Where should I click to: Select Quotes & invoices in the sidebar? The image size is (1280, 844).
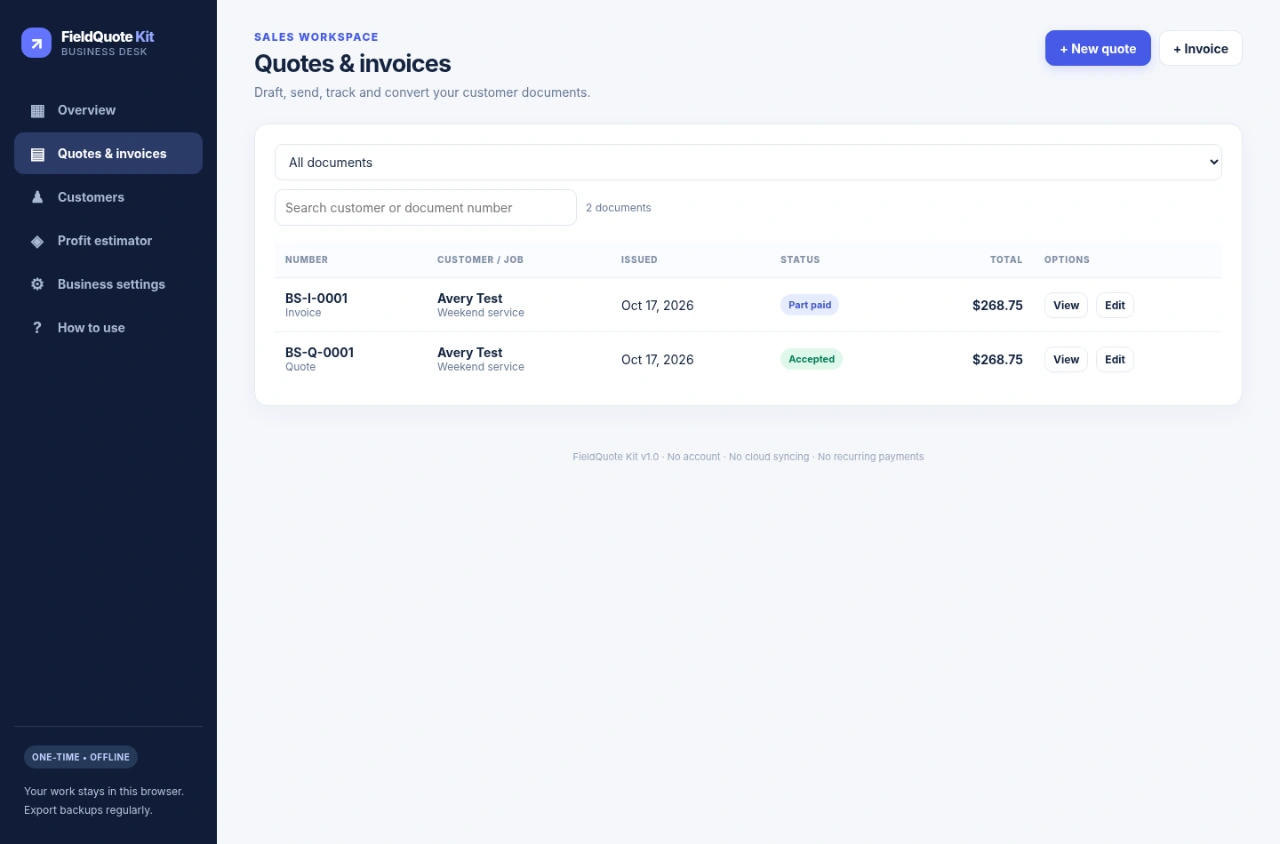tap(108, 153)
